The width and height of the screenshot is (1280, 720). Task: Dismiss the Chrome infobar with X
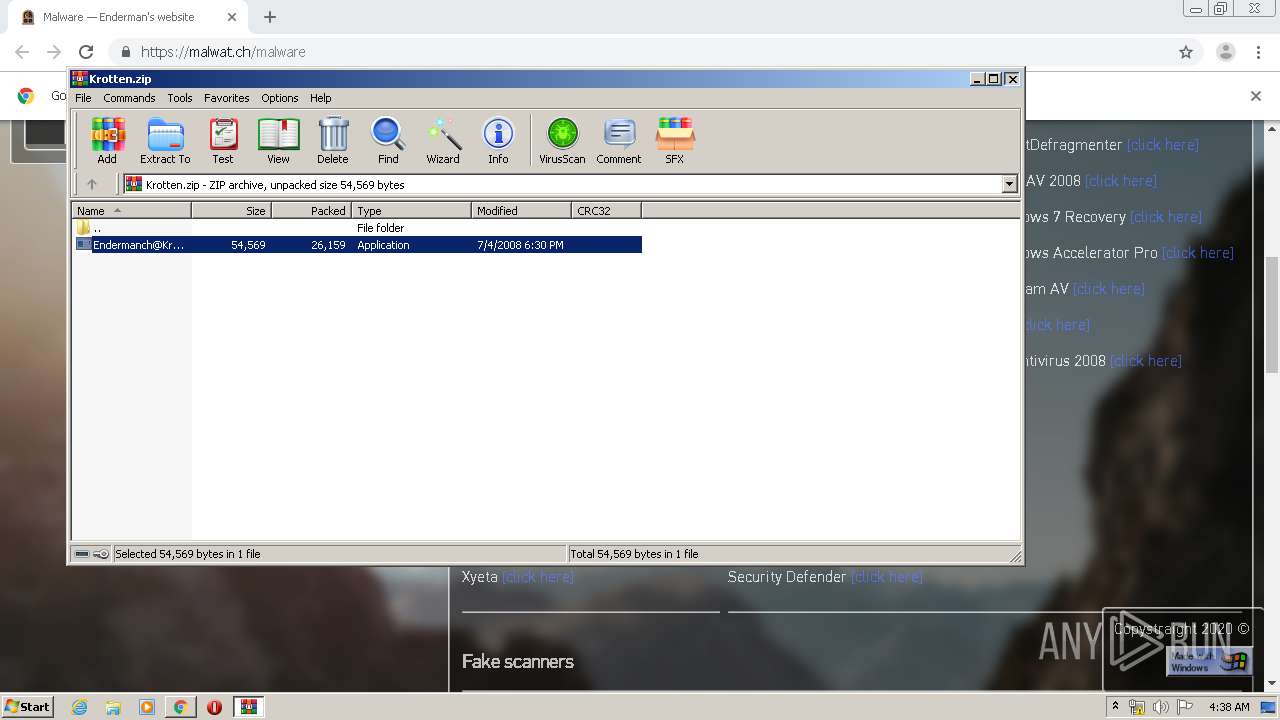click(1256, 96)
